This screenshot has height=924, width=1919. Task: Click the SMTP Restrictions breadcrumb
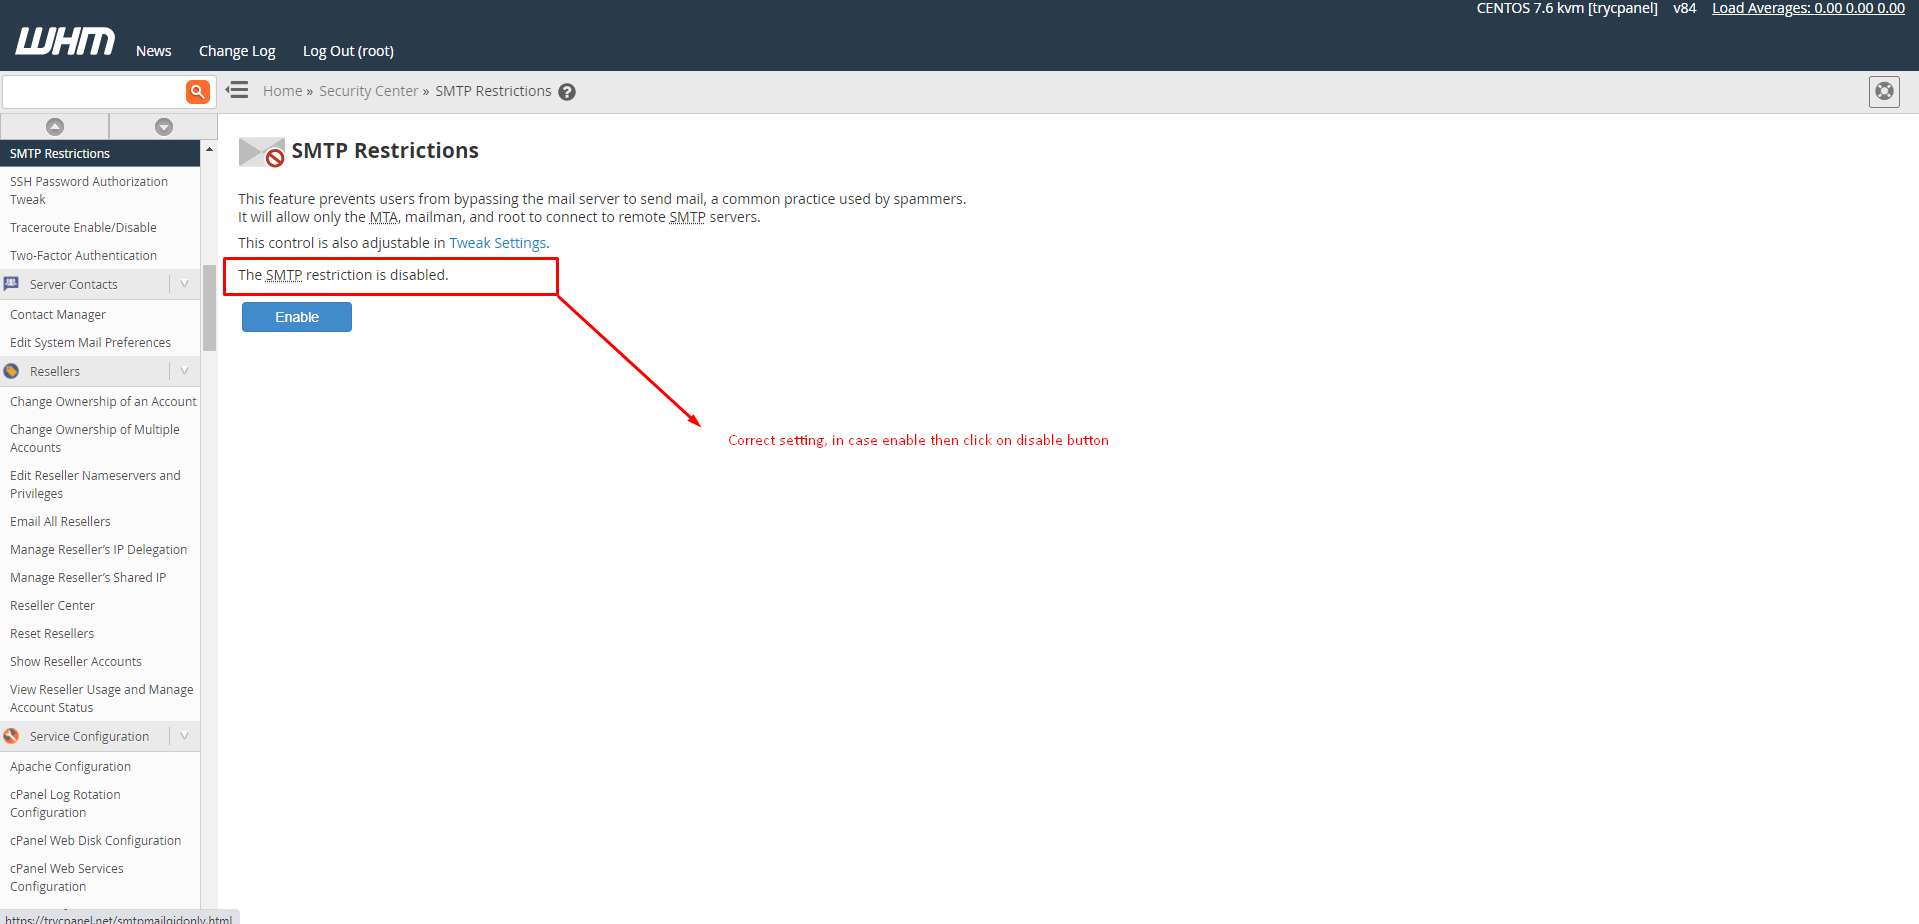pos(493,91)
